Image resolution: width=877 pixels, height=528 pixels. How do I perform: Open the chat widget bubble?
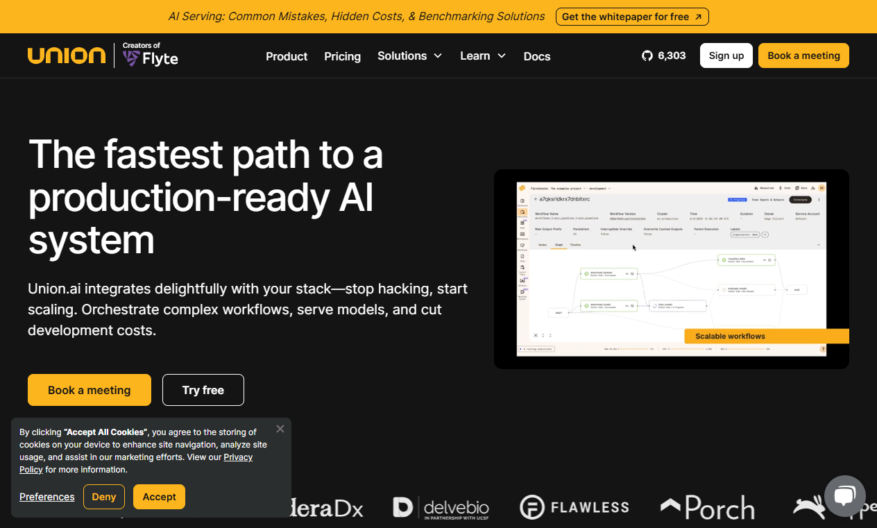click(x=845, y=496)
